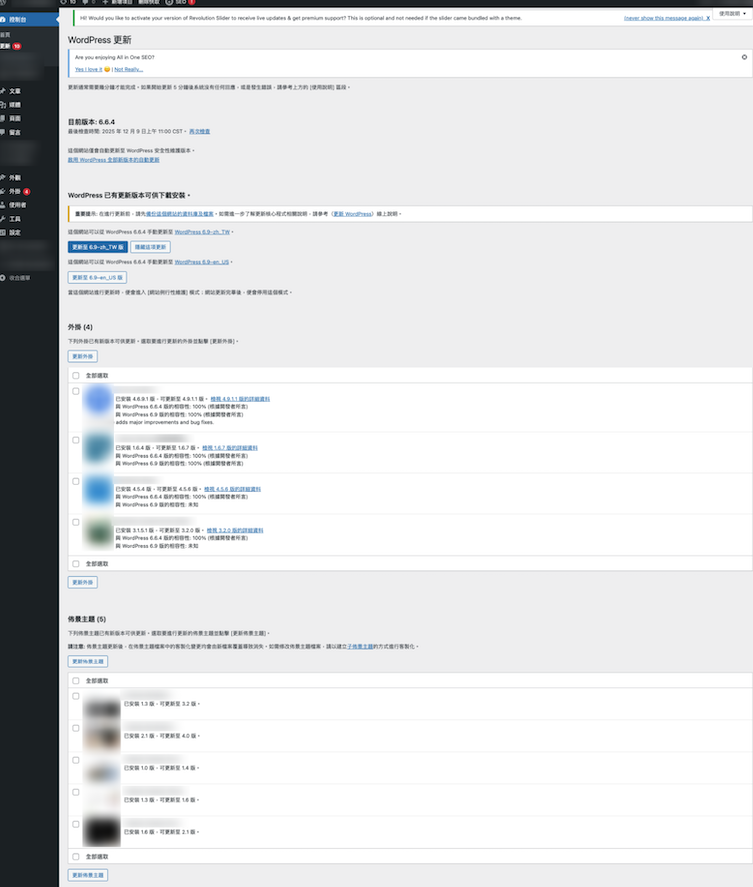Viewport: 753px width, 887px height.
Task: Click the hide-this-update button beside zh_TW
Action: (x=150, y=247)
